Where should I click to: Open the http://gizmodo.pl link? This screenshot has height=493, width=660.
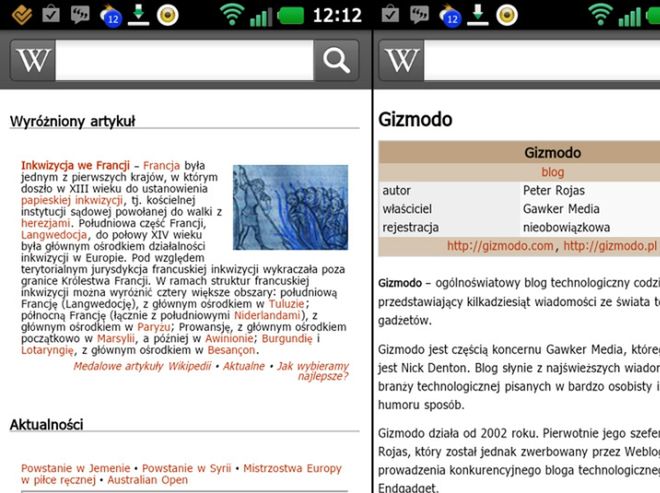coord(610,246)
